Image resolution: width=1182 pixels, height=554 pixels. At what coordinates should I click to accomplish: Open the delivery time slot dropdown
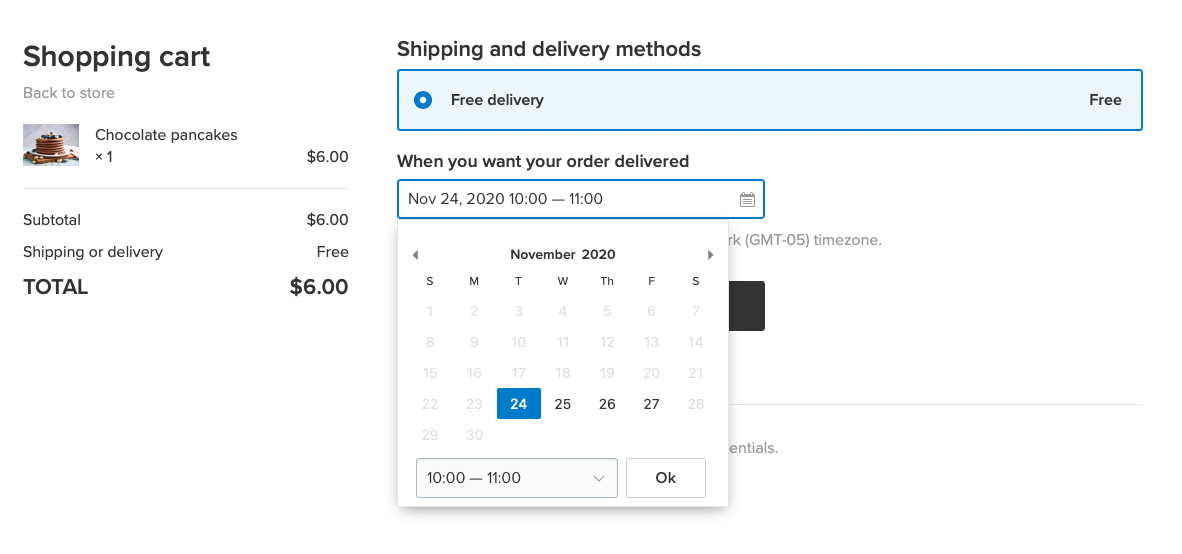[516, 478]
